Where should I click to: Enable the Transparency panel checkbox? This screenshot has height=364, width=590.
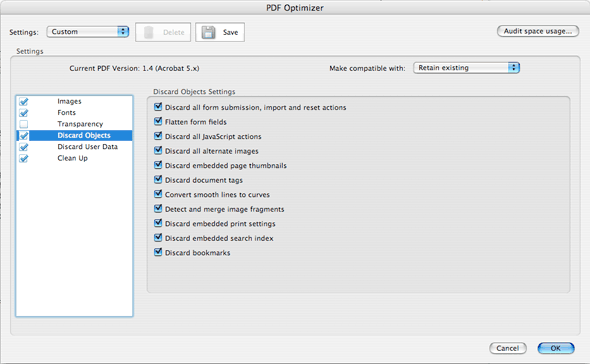24,124
